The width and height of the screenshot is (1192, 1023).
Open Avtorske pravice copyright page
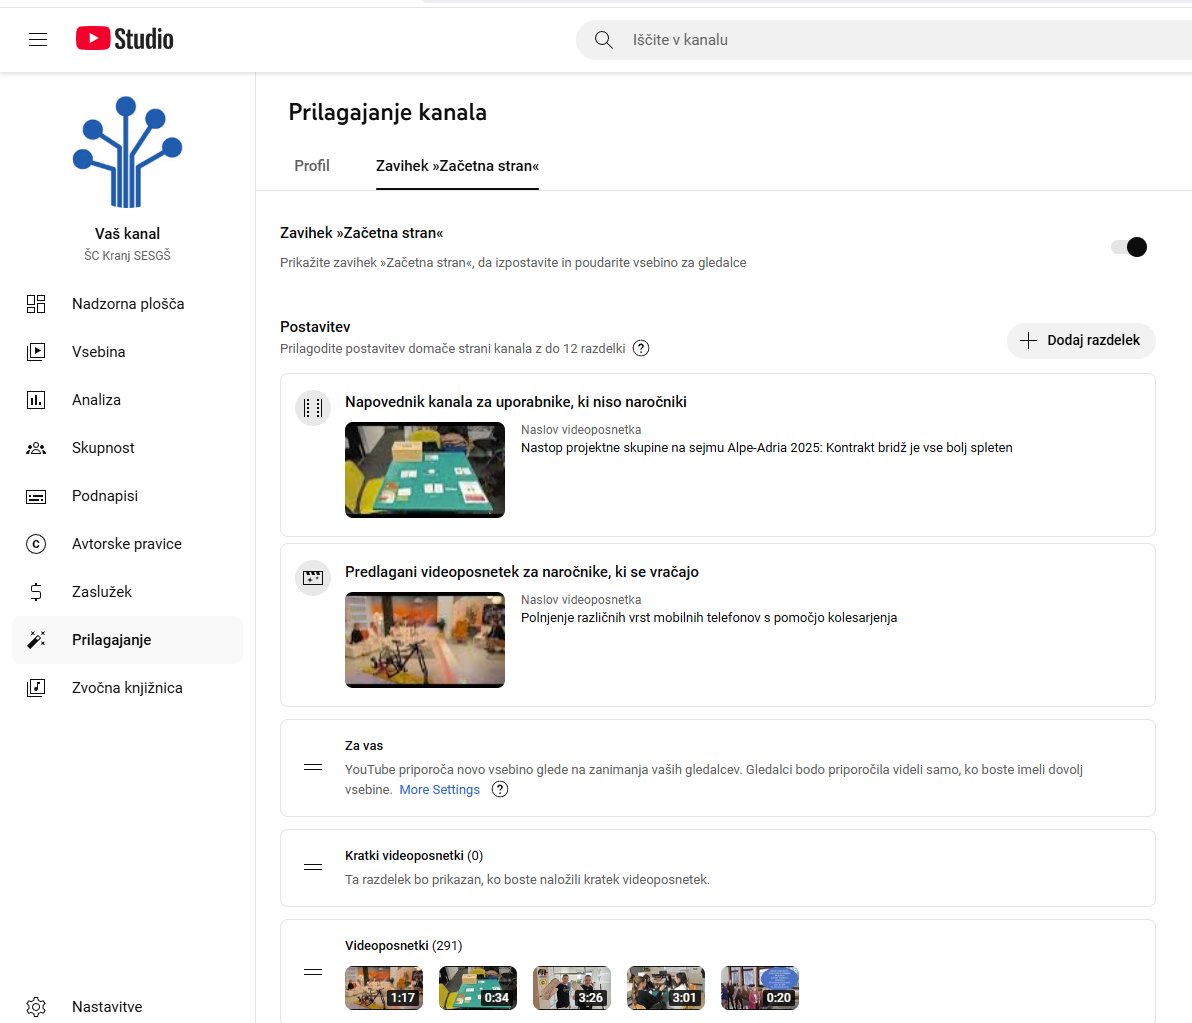pyautogui.click(x=126, y=544)
